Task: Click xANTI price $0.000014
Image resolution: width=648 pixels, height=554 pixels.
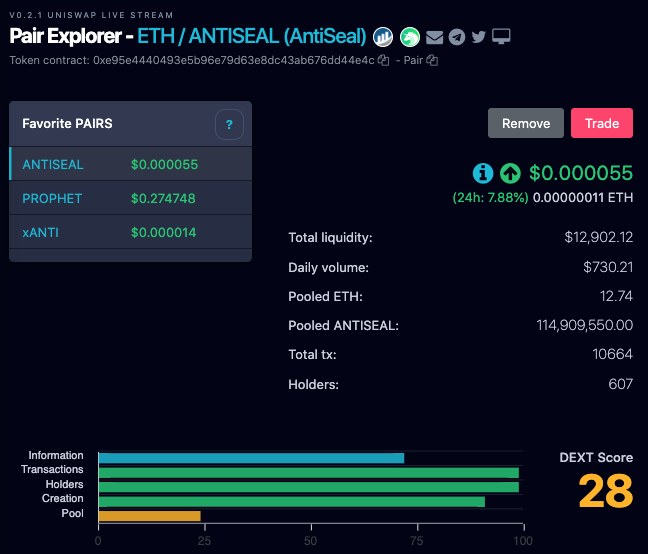Action: click(164, 232)
